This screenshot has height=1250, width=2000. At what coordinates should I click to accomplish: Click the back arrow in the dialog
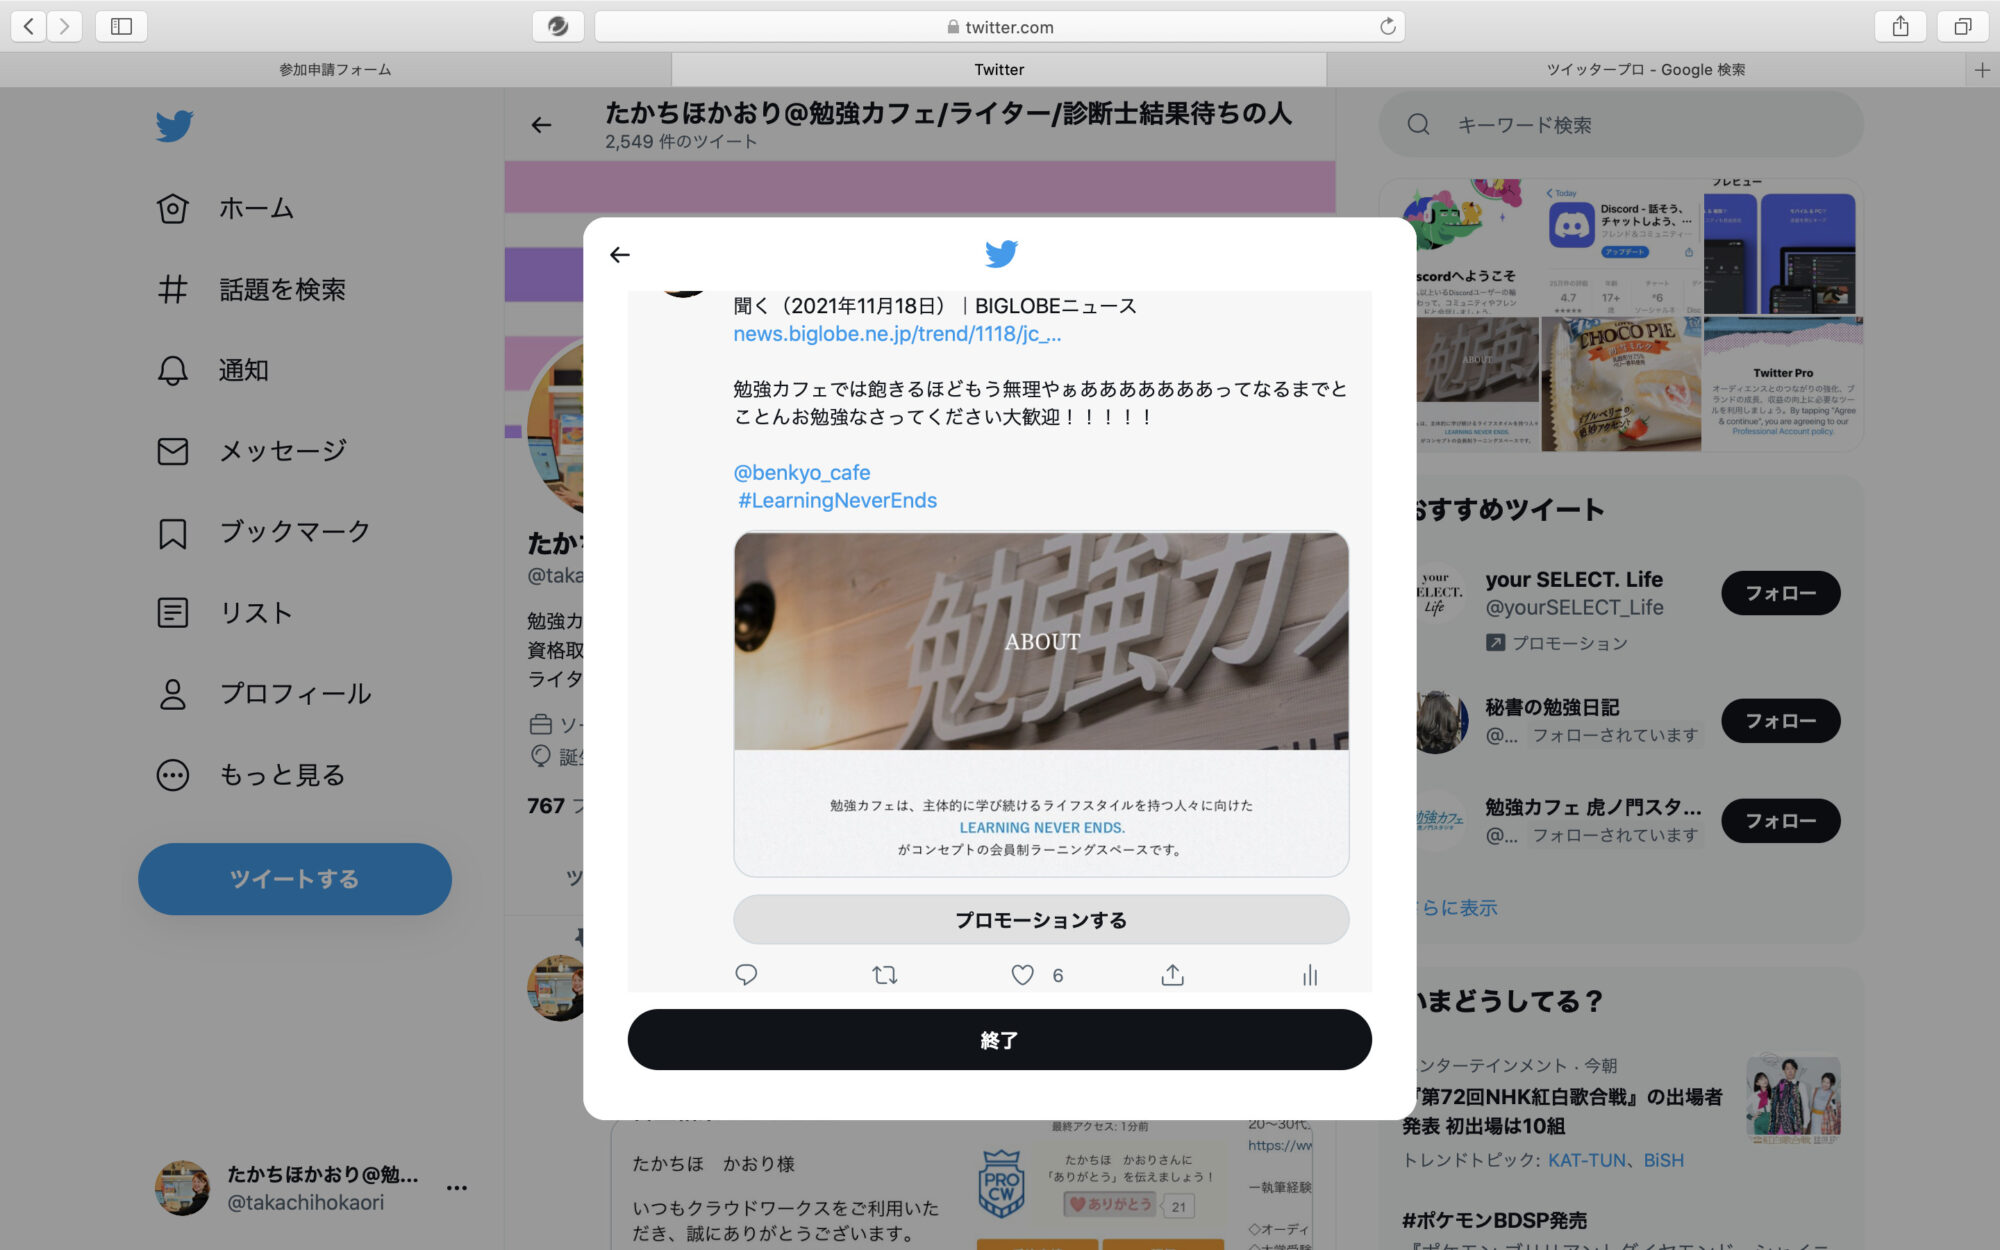point(620,255)
